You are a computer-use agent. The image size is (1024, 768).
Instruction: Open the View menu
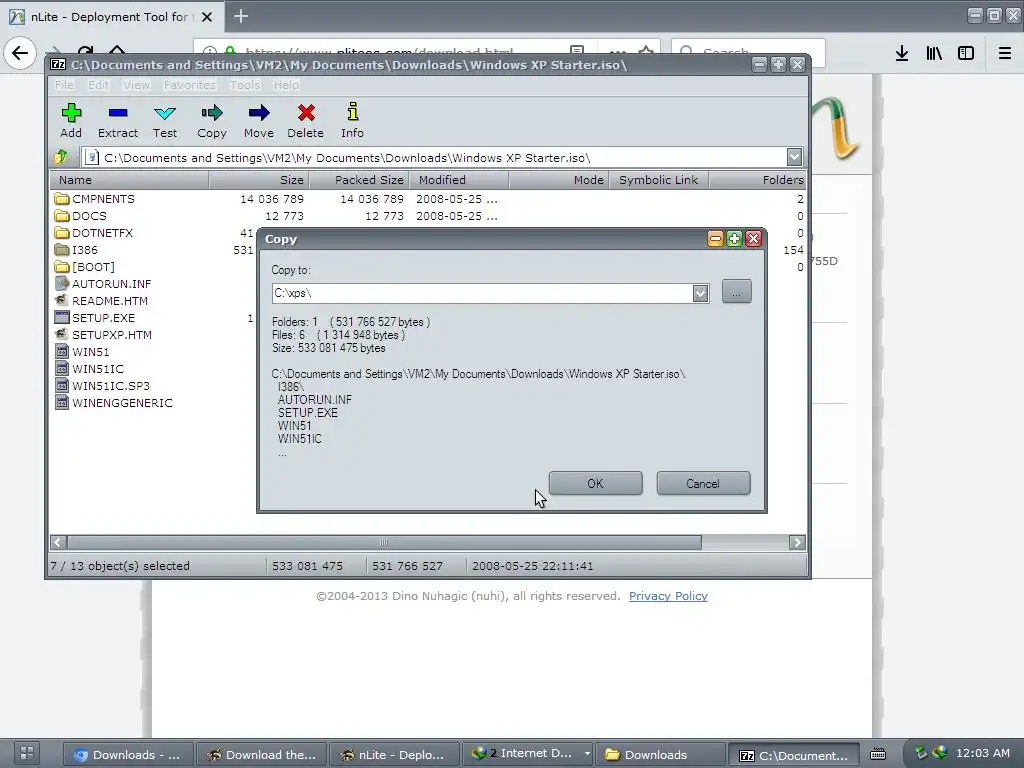click(x=136, y=85)
